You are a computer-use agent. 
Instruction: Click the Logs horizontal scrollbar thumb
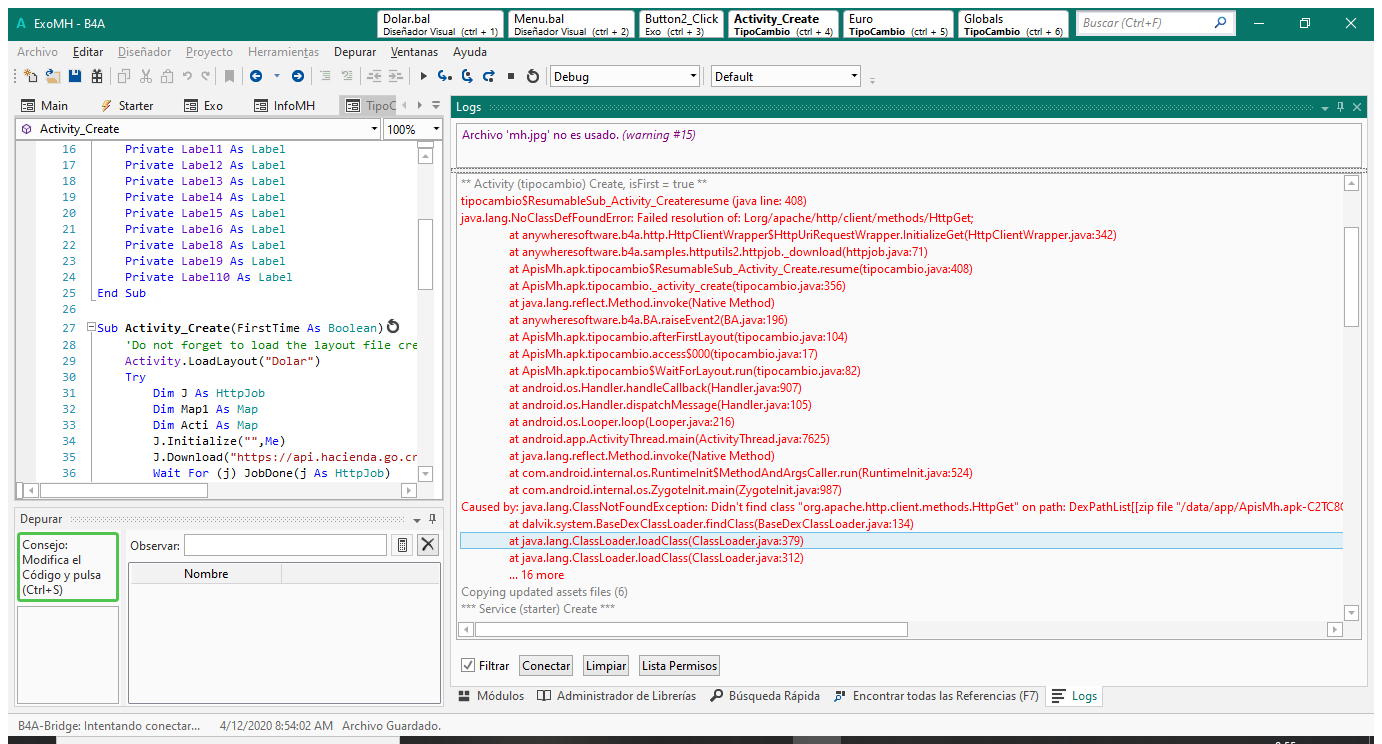[x=690, y=630]
